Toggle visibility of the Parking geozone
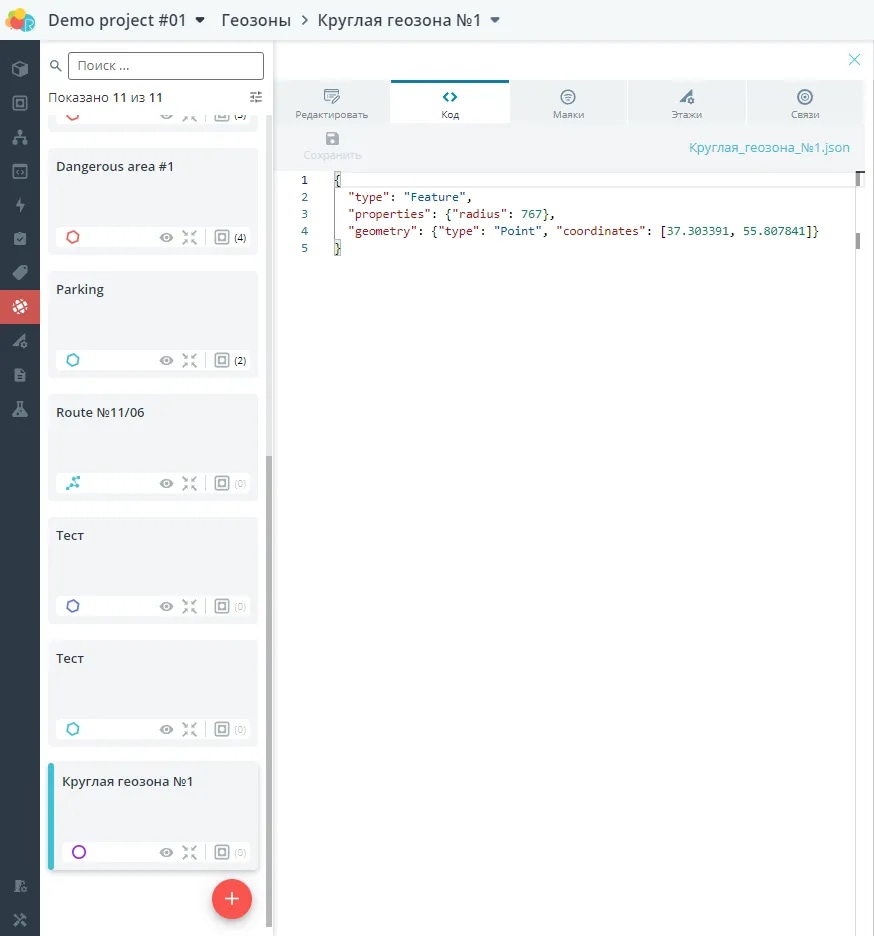Screen dimensions: 874x936 click(167, 360)
